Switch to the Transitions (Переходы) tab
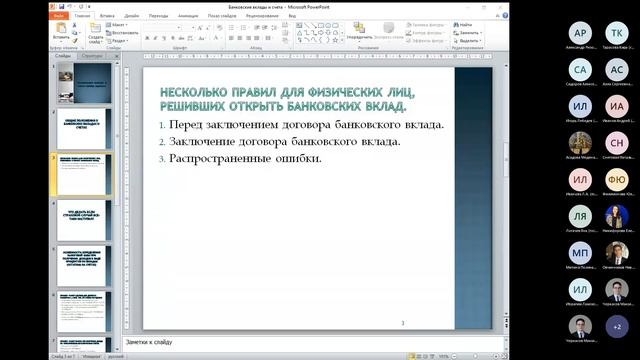 tap(158, 16)
